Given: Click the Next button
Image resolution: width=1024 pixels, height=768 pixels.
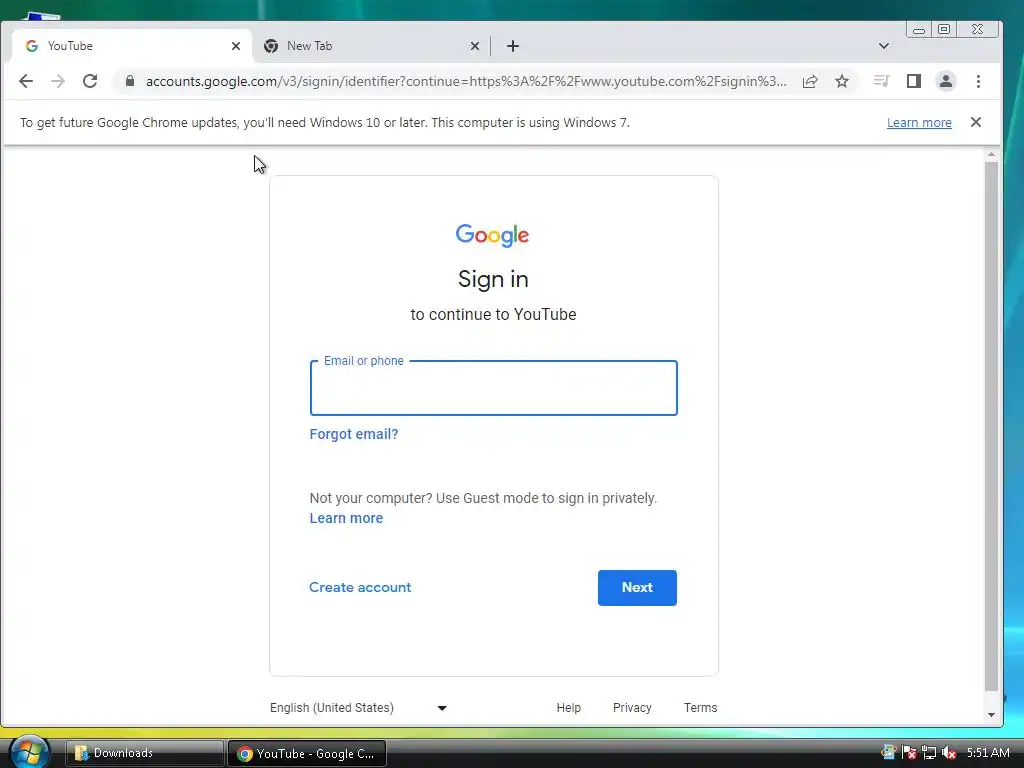Looking at the screenshot, I should coord(637,588).
